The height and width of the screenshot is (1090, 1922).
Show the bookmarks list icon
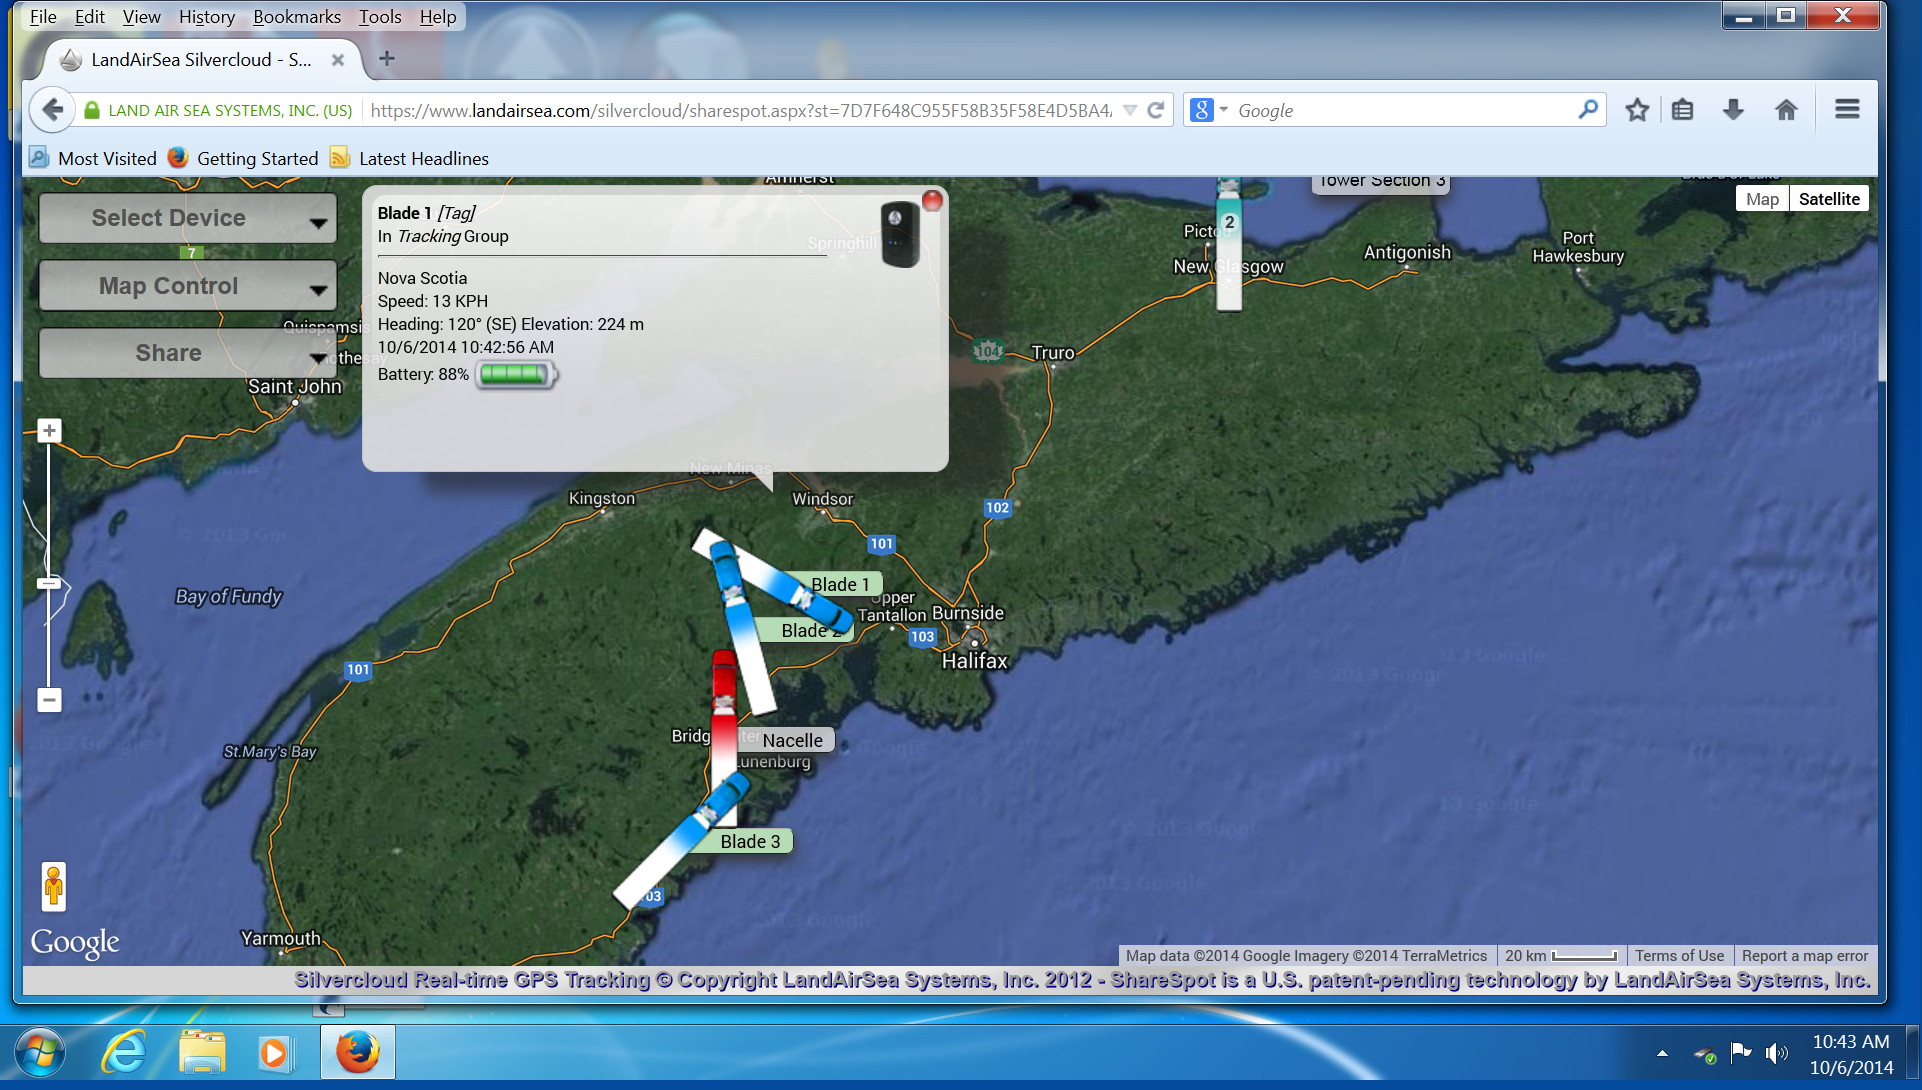pyautogui.click(x=1683, y=110)
